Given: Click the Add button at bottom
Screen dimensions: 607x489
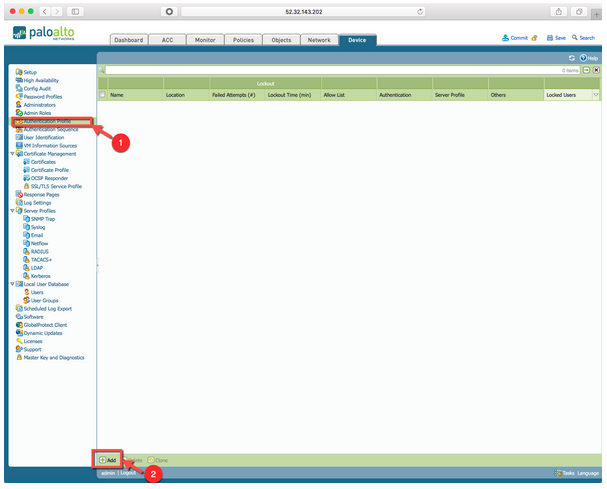Looking at the screenshot, I should coord(108,459).
